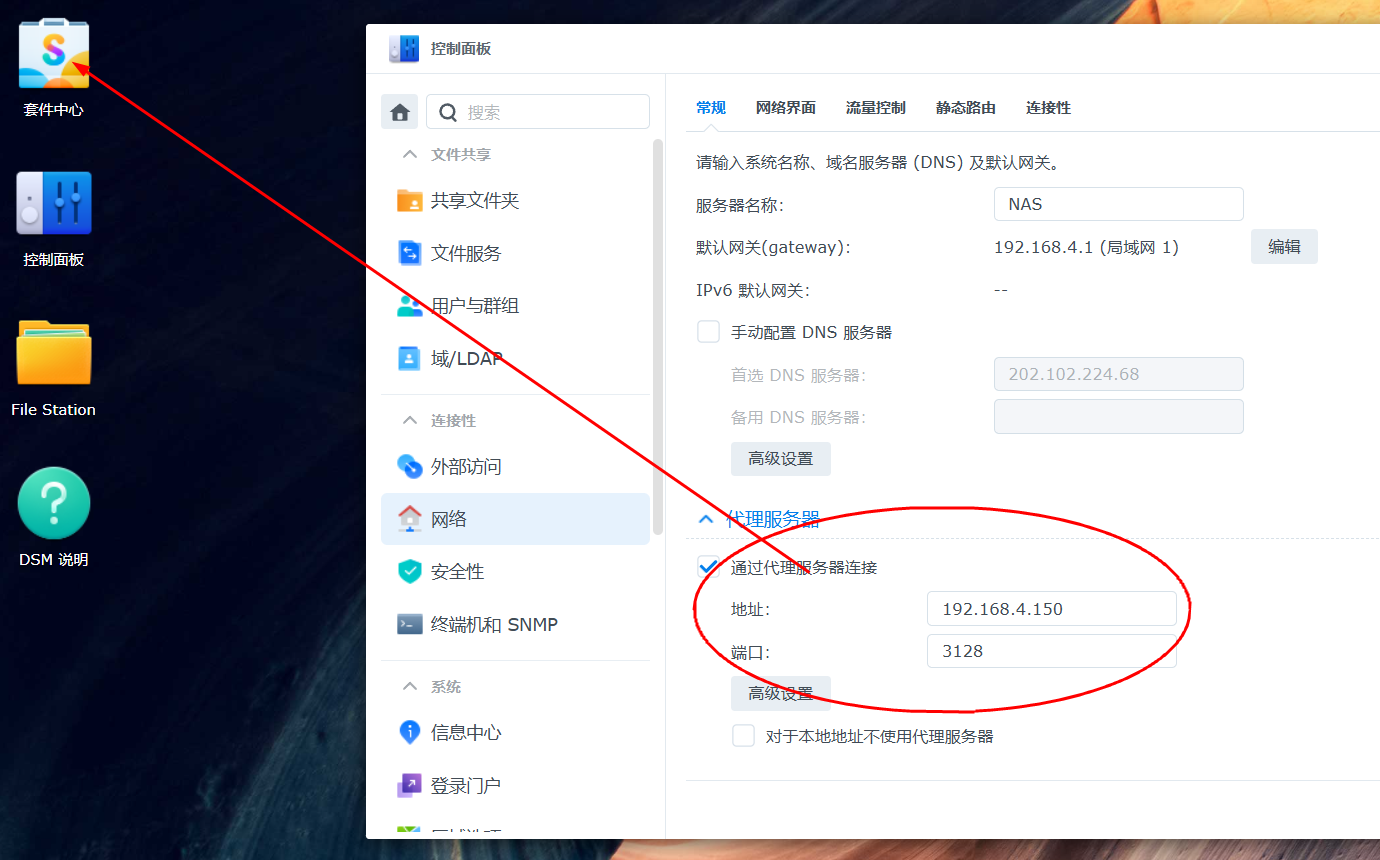Open 文件服务 in the sidebar
The height and width of the screenshot is (860, 1380).
(x=515, y=253)
